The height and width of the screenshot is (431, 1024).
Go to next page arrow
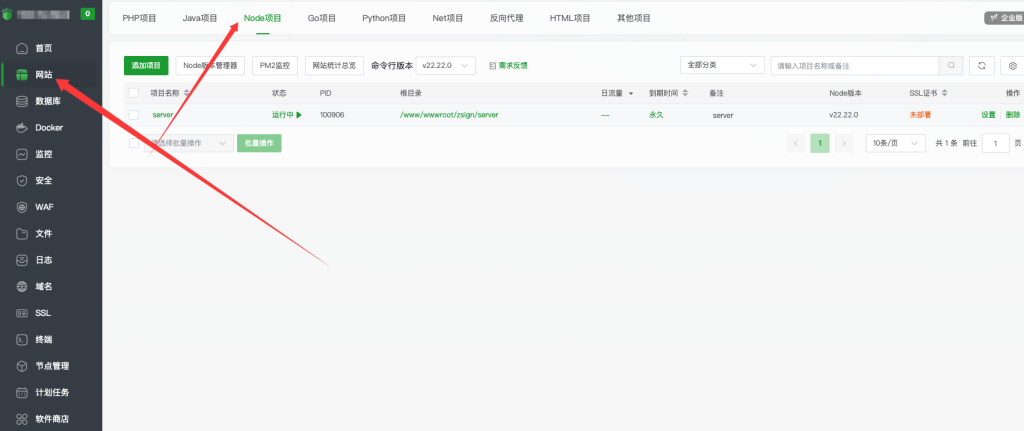coord(844,143)
